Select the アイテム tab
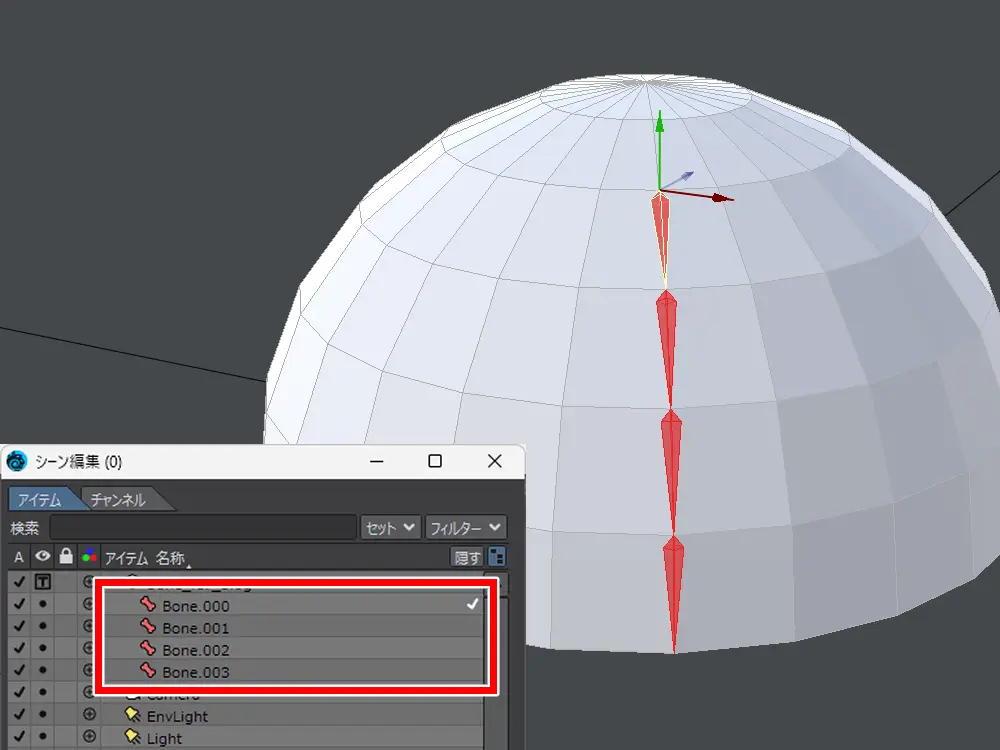 point(40,499)
